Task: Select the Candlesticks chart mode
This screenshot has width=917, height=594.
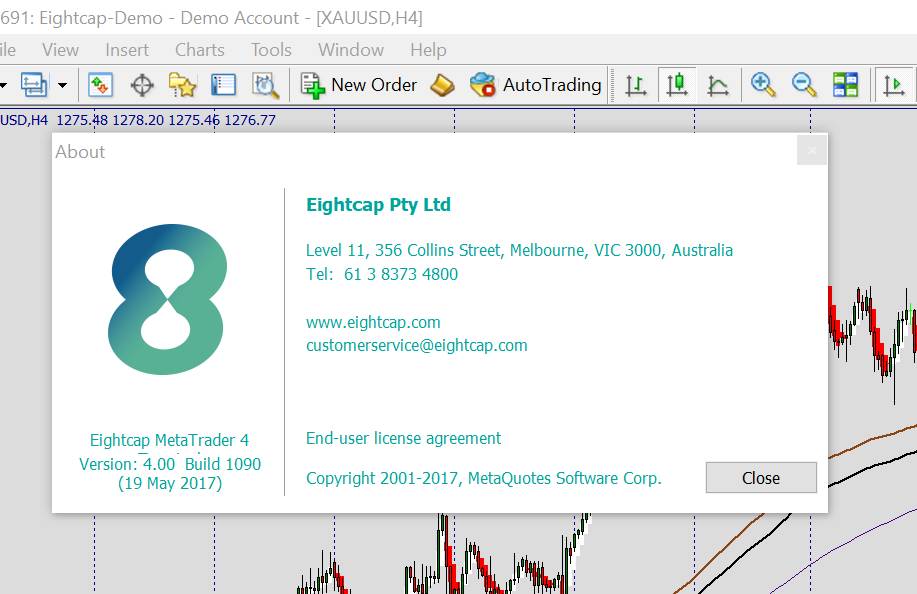Action: click(677, 85)
